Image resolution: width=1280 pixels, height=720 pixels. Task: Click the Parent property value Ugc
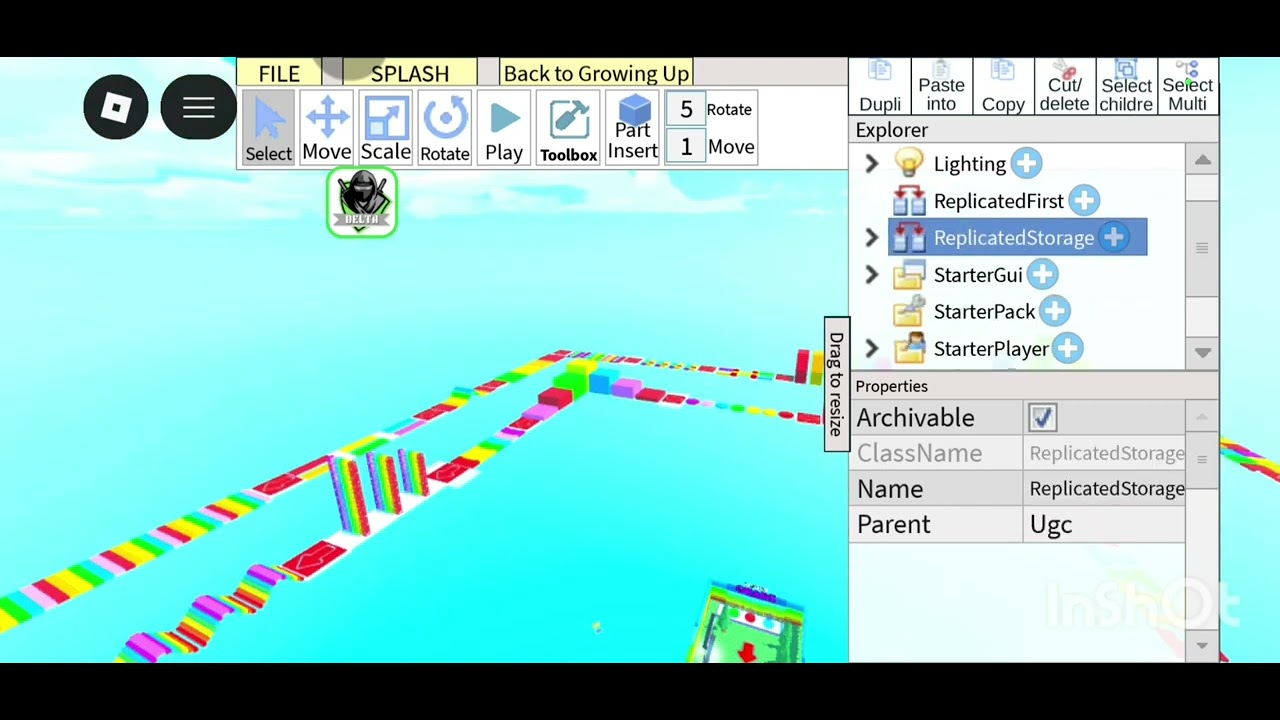coord(1106,525)
